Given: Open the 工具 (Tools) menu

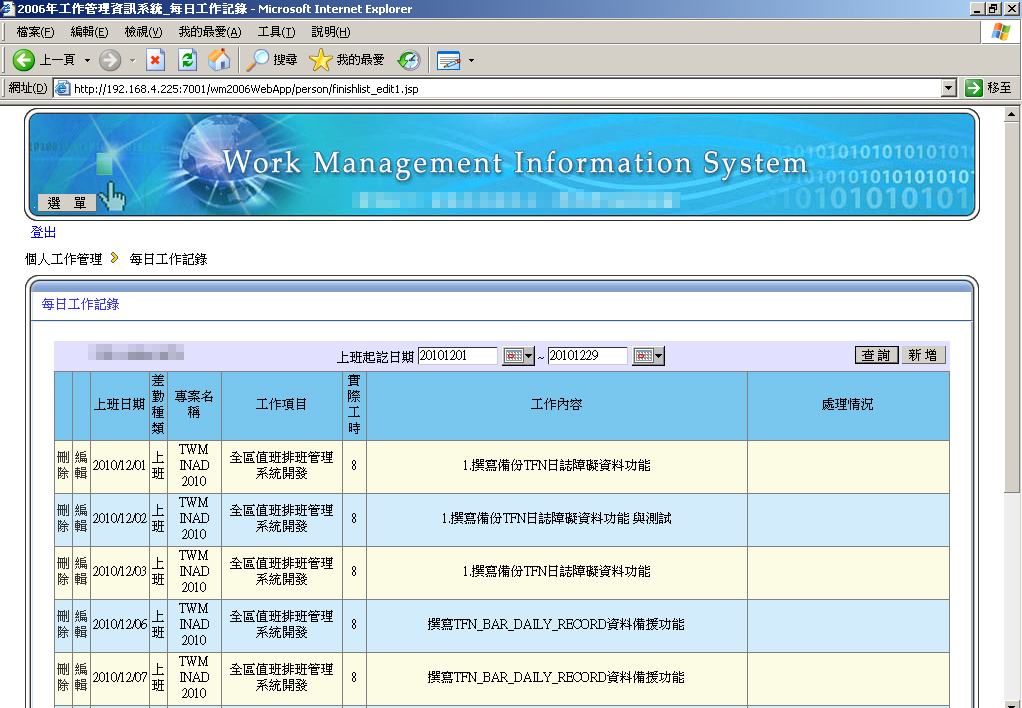Looking at the screenshot, I should (x=276, y=32).
